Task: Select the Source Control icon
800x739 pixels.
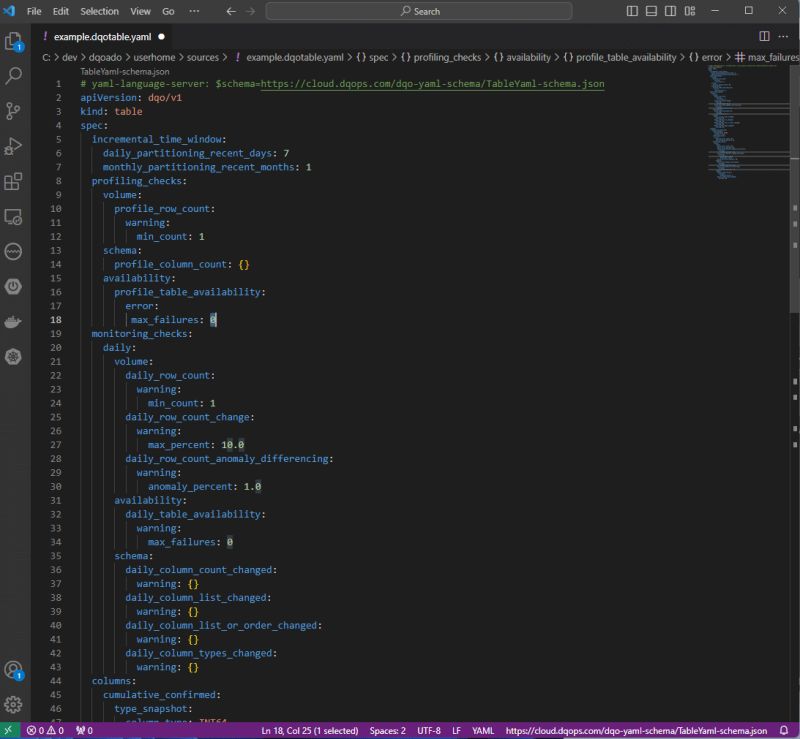Action: pos(13,111)
